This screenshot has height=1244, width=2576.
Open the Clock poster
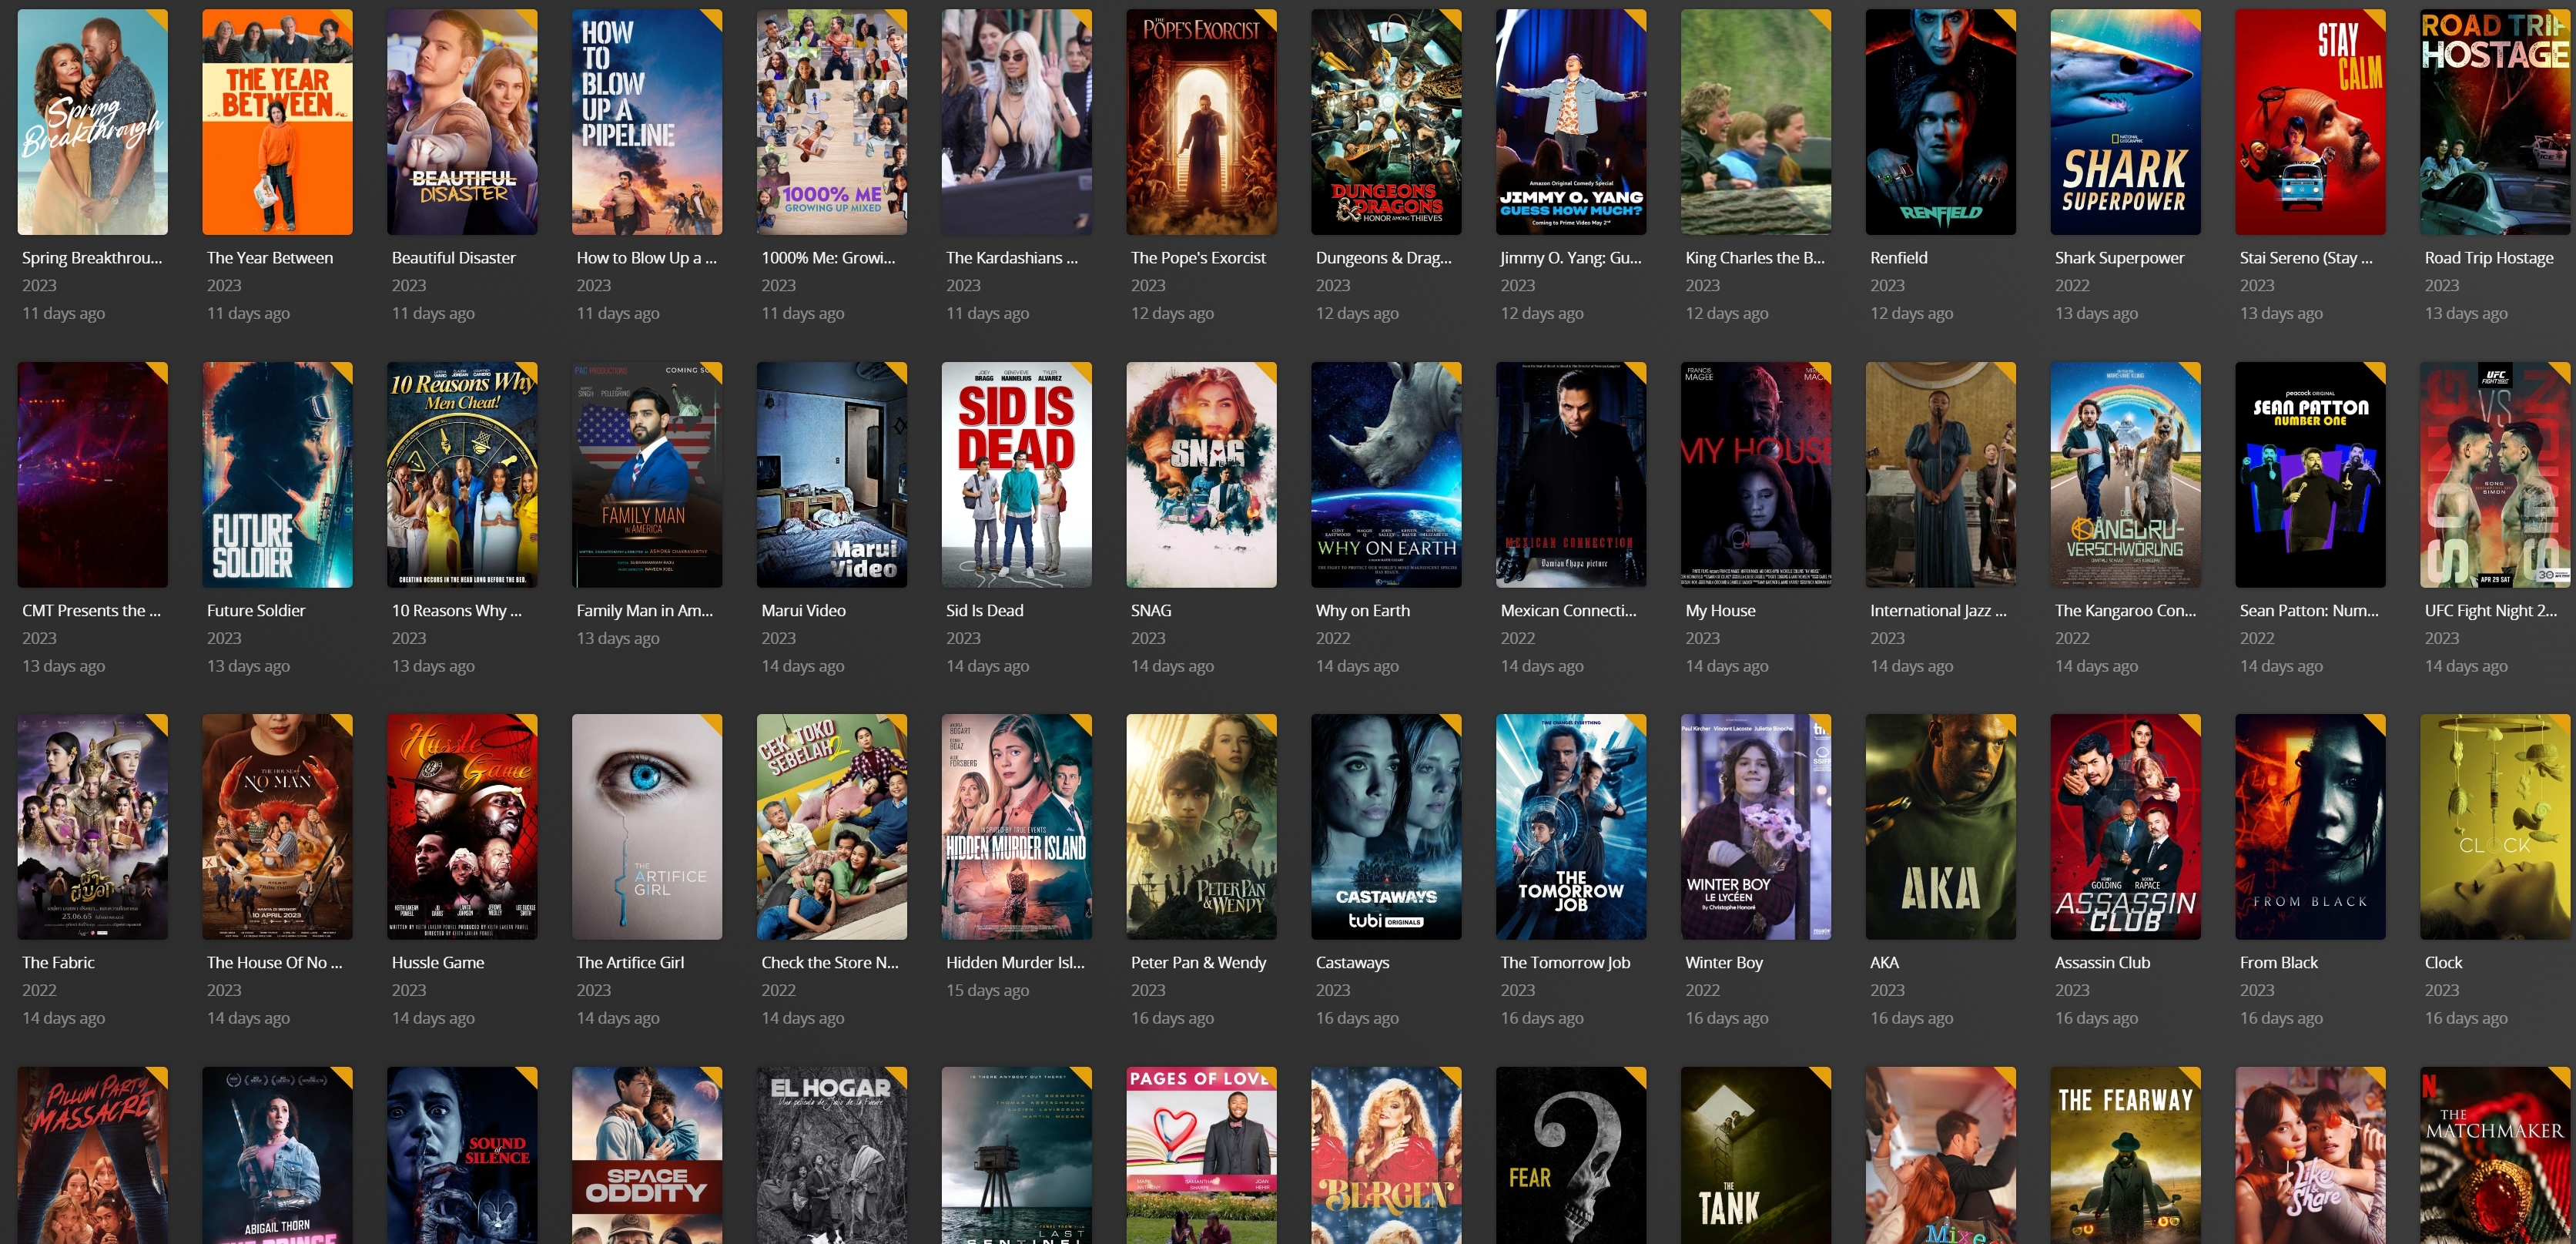[x=2495, y=827]
